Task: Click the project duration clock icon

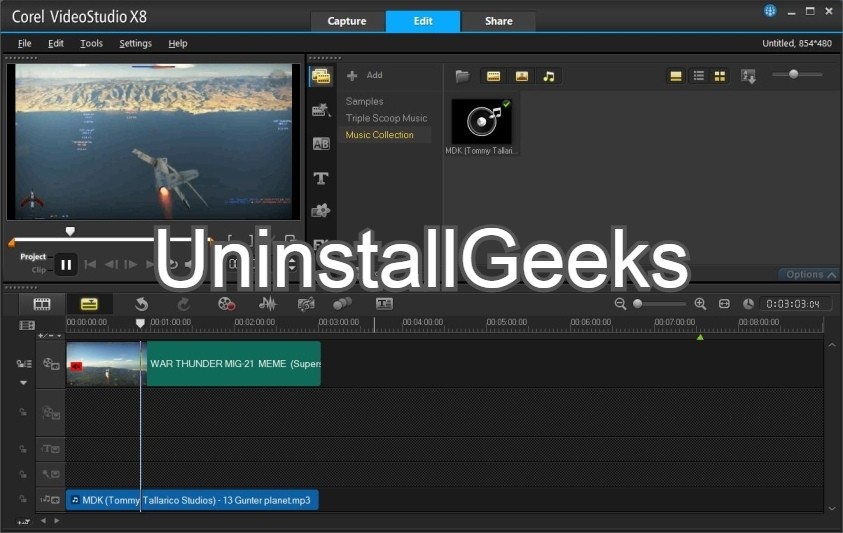Action: pyautogui.click(x=748, y=304)
